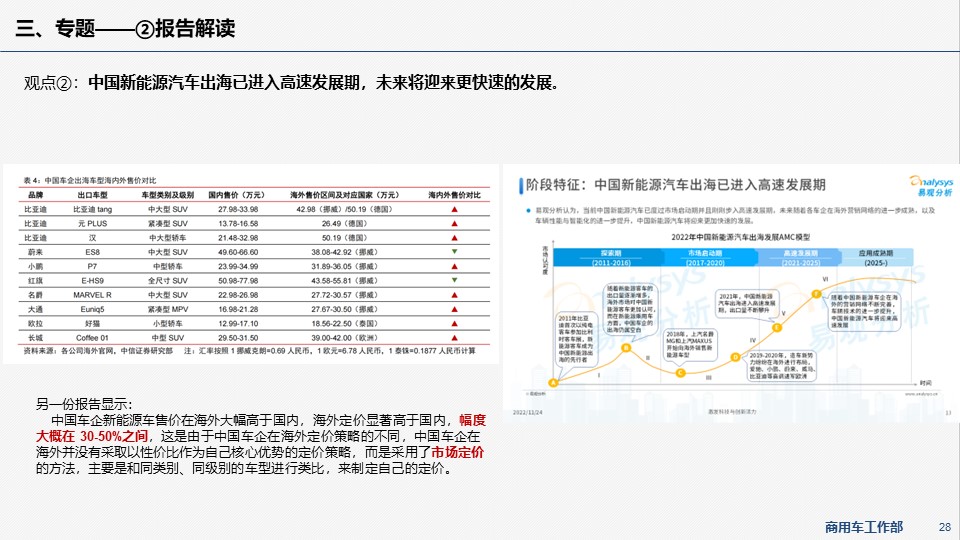Select the 应用成熟期 (2025-) stage header
This screenshot has height=540, width=960.
point(876,257)
